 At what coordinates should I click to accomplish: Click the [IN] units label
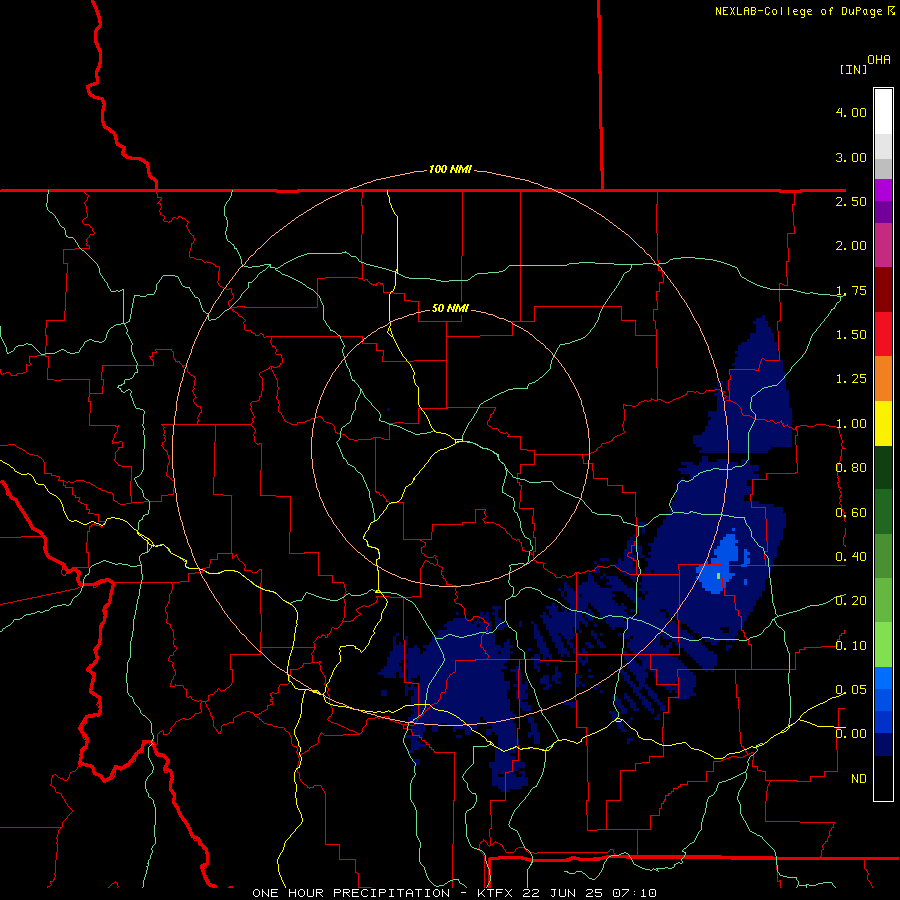853,69
